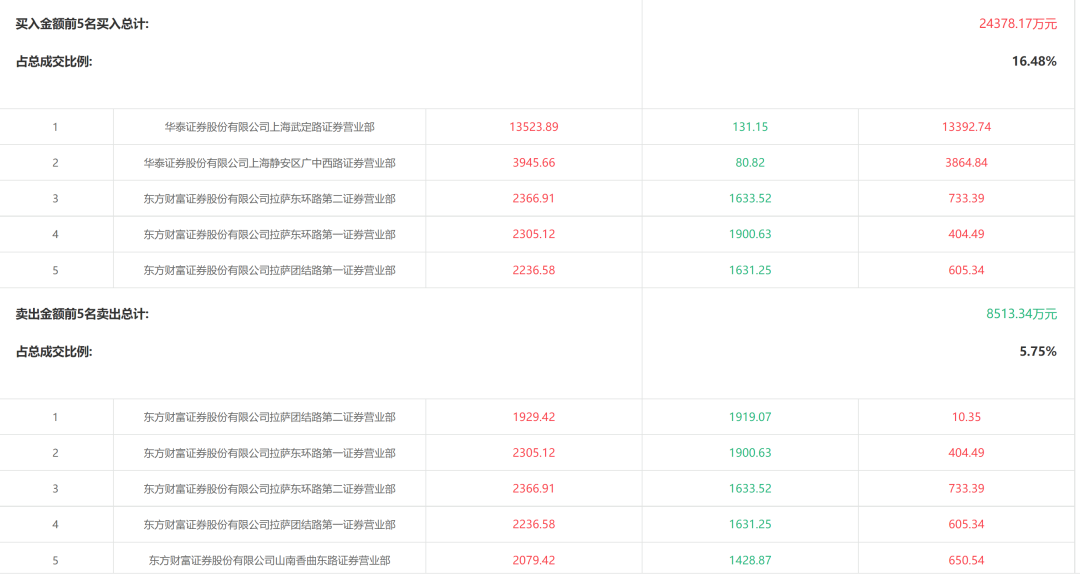The width and height of the screenshot is (1080, 576).
Task: Click 404.49 in sell top-5 list
Action: (966, 453)
